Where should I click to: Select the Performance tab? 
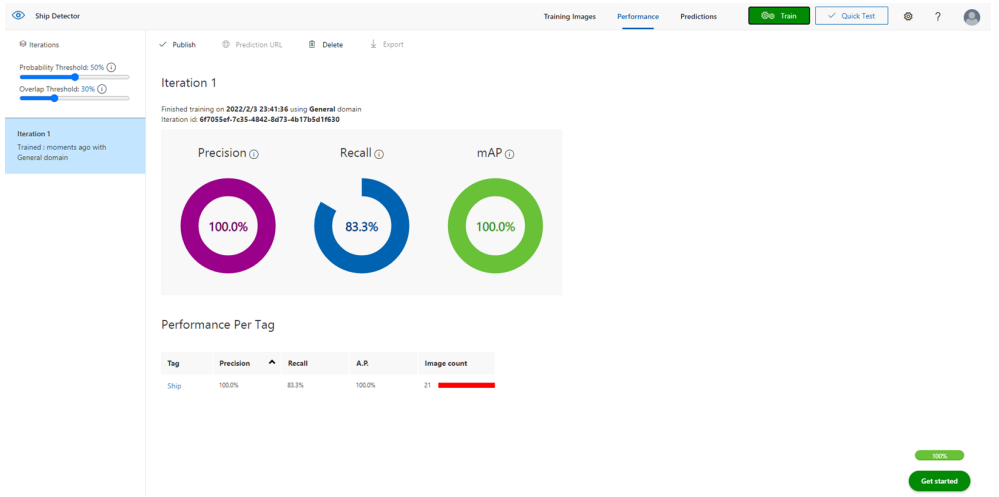tap(638, 17)
